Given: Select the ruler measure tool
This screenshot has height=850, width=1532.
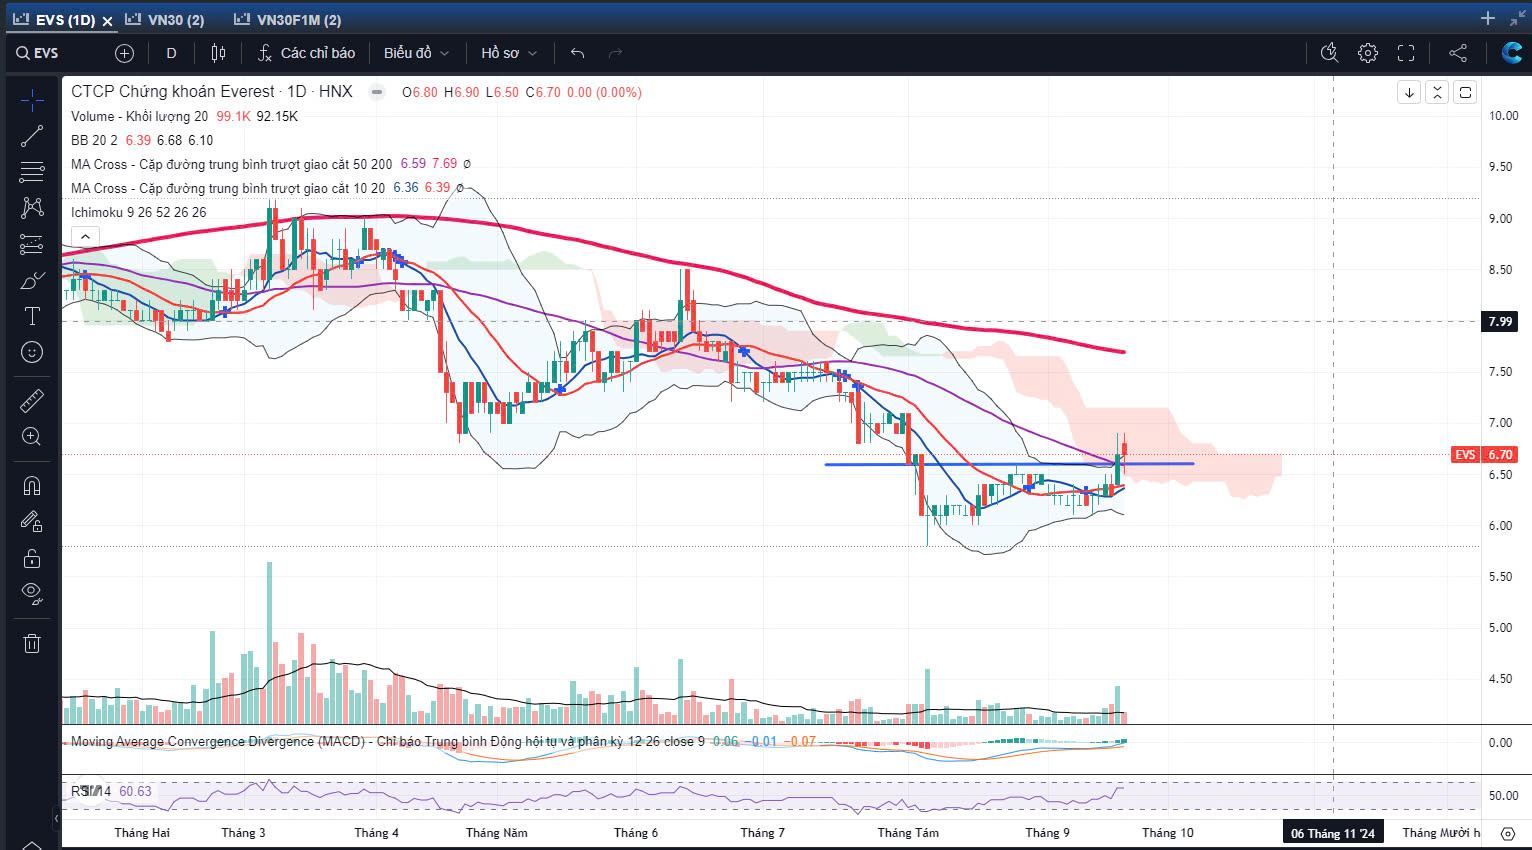Looking at the screenshot, I should point(32,401).
